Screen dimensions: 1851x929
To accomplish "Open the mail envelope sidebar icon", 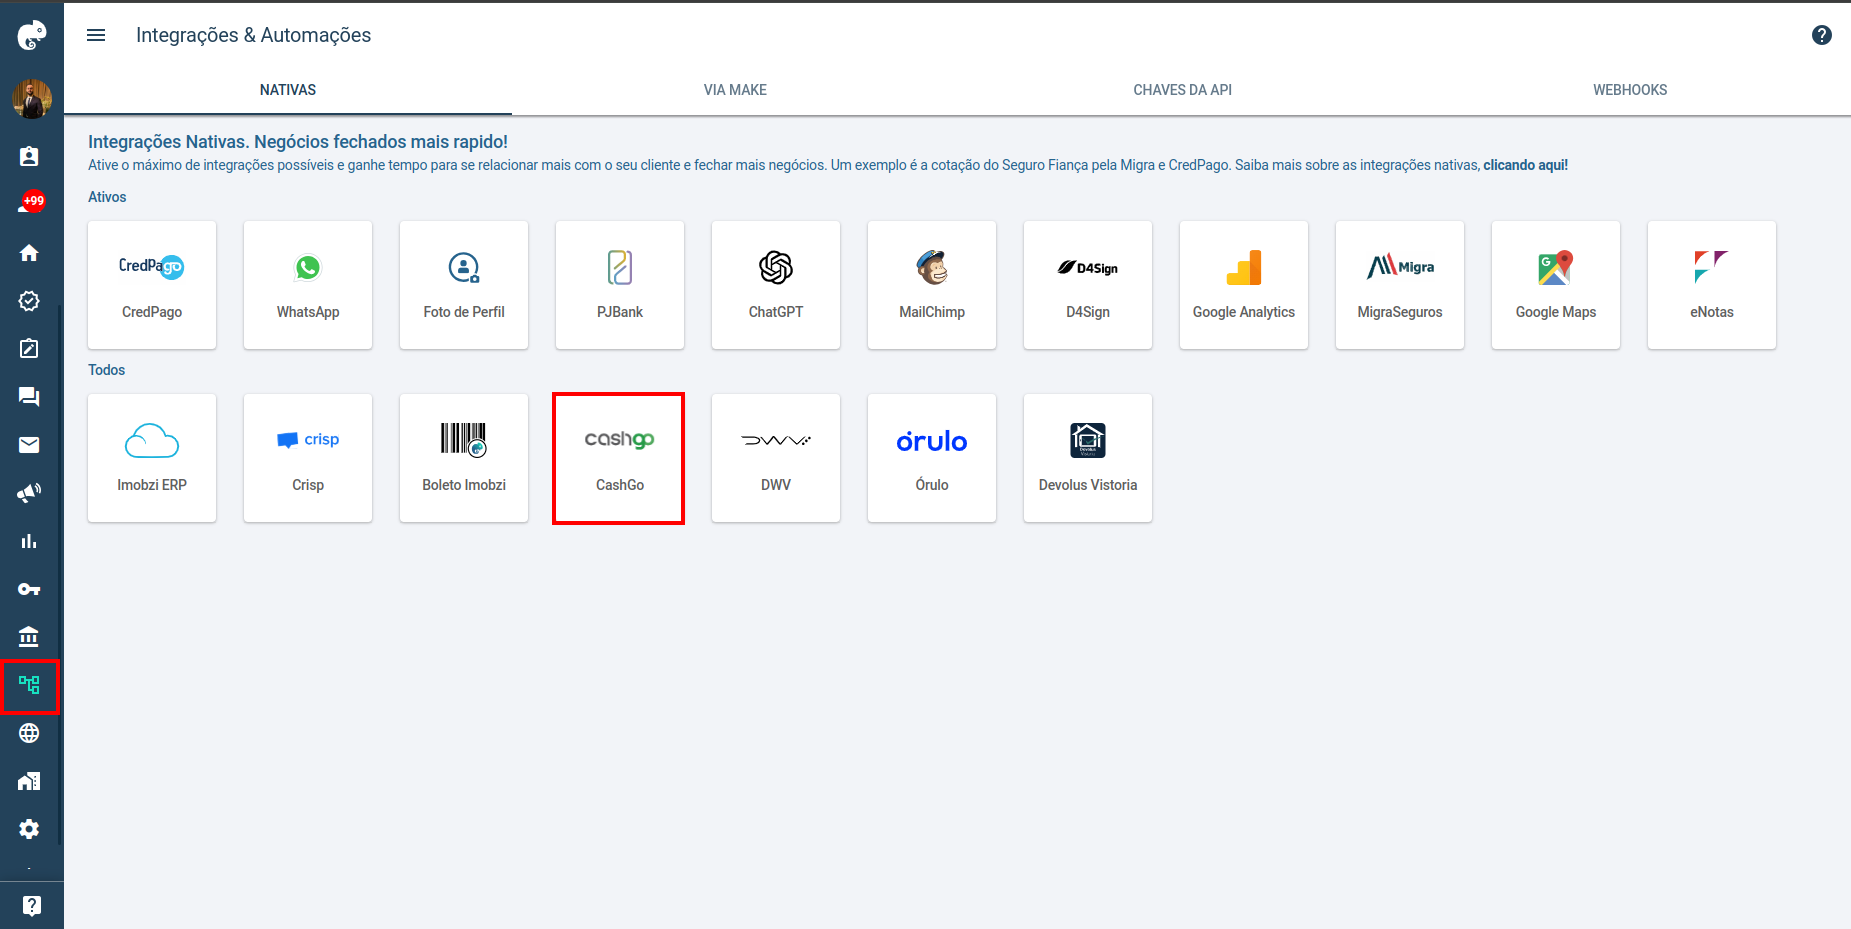I will pos(29,445).
